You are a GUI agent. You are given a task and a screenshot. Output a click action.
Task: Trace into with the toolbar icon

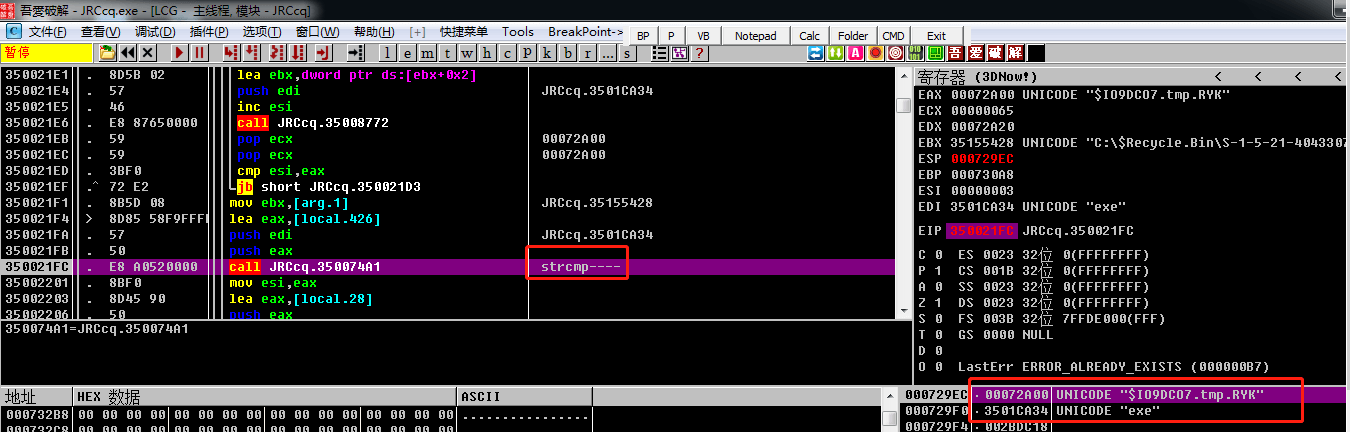pos(276,52)
